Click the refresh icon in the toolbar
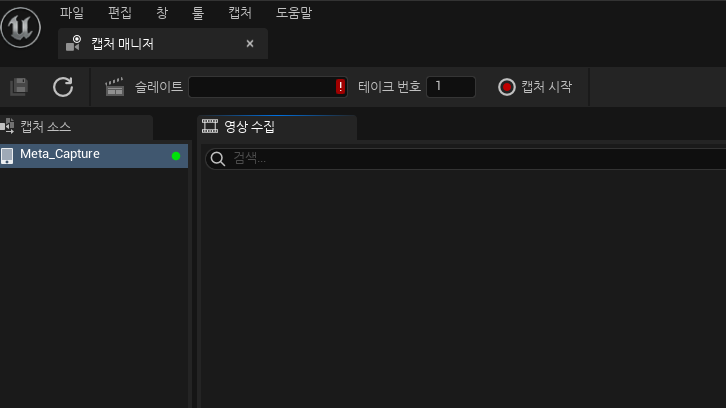 (x=63, y=87)
